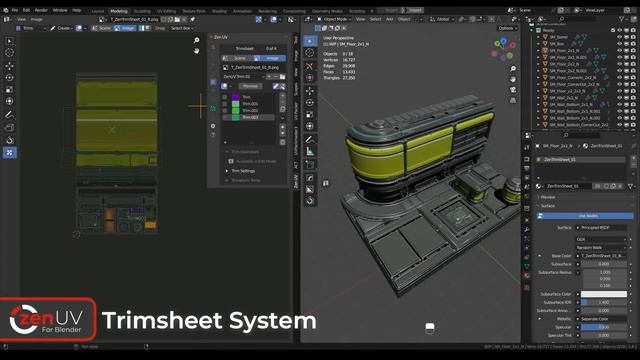Select the Rotate tool in UV editor toolbar

click(9, 78)
